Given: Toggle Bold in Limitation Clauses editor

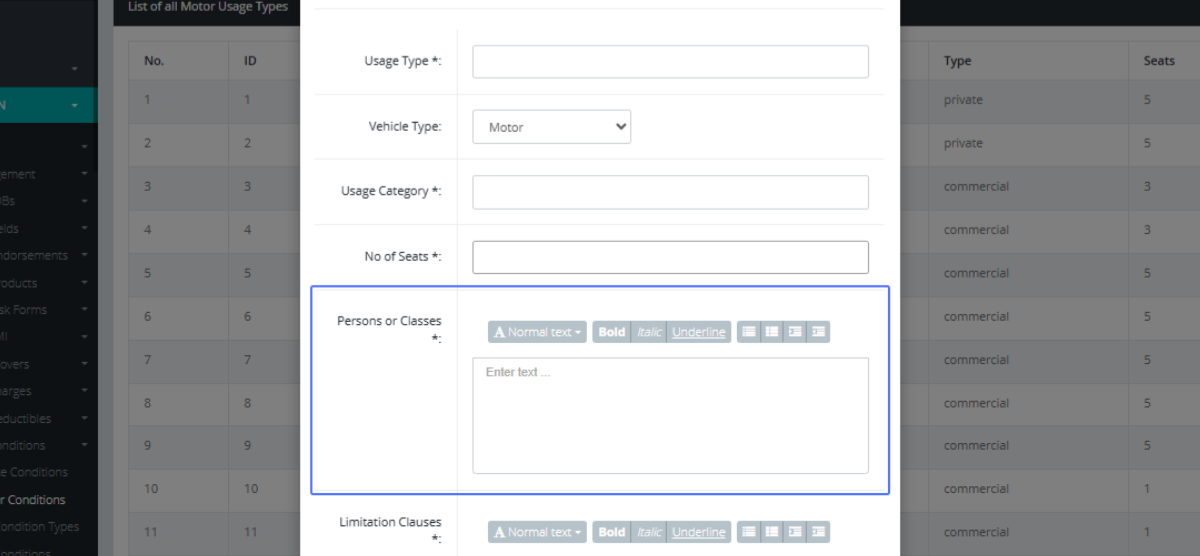Looking at the screenshot, I should pyautogui.click(x=612, y=532).
